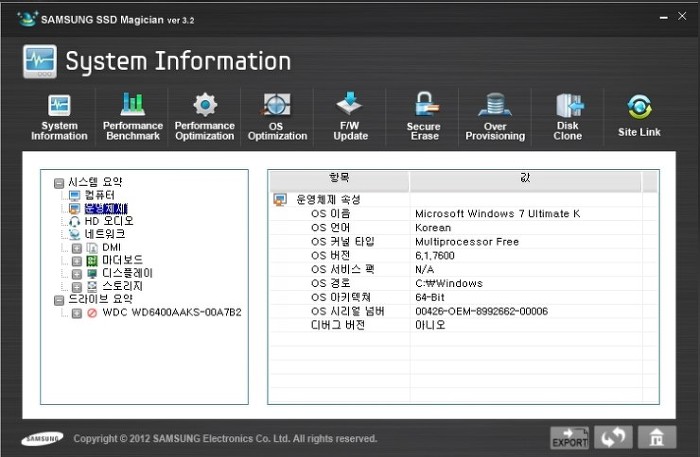
Task: Click the OS 이름 row label
Action: coord(331,214)
